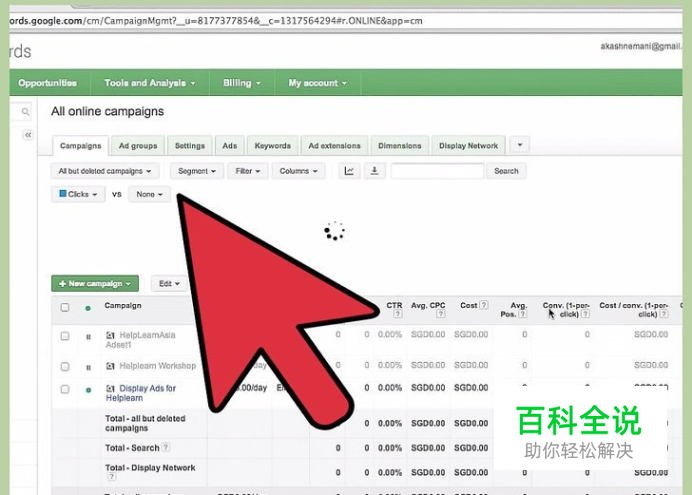Open Cost / conv. help icon
The image size is (692, 495).
point(664,314)
